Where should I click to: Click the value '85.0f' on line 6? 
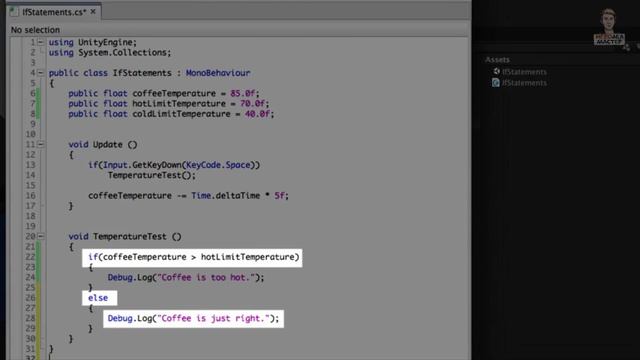pyautogui.click(x=244, y=93)
